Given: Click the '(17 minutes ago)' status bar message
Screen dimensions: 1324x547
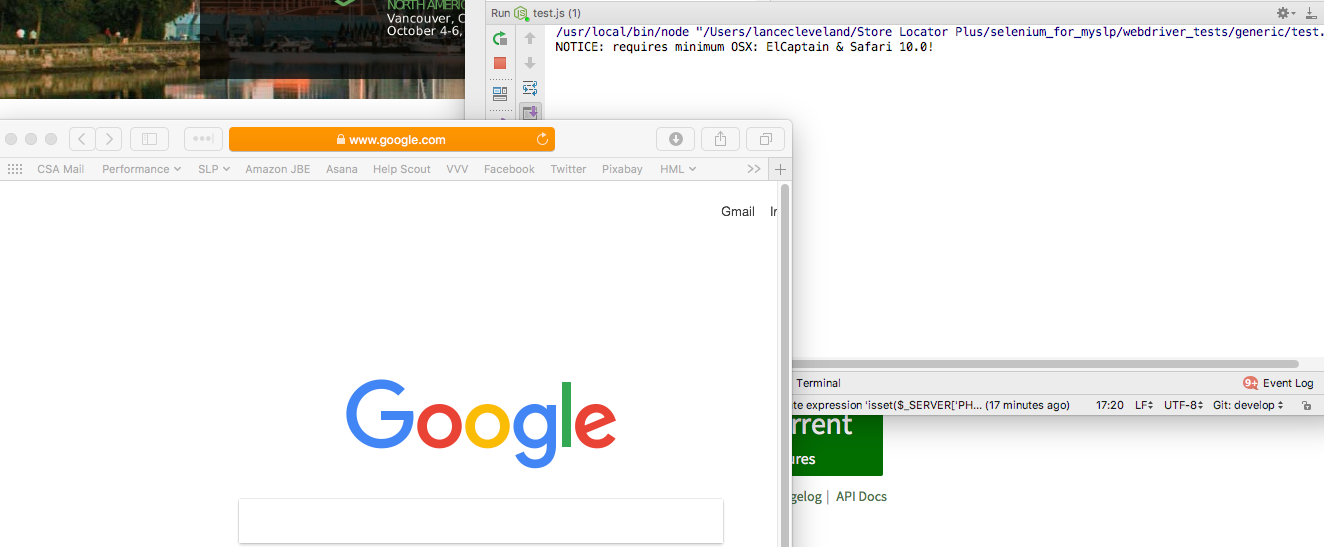Looking at the screenshot, I should (1027, 405).
